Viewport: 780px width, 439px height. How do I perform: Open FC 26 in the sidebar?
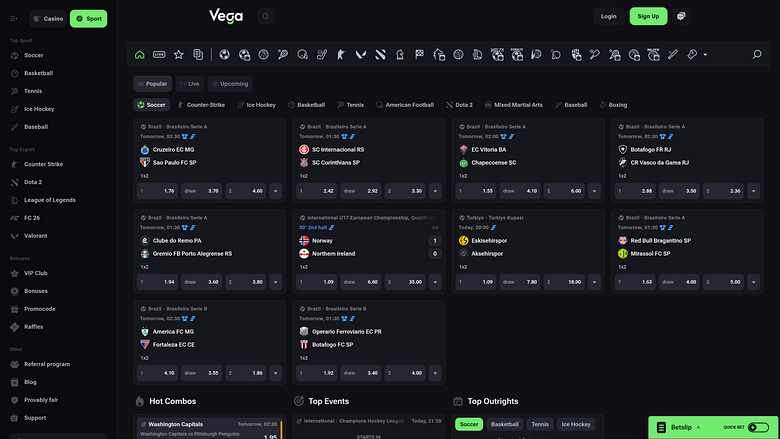click(32, 218)
